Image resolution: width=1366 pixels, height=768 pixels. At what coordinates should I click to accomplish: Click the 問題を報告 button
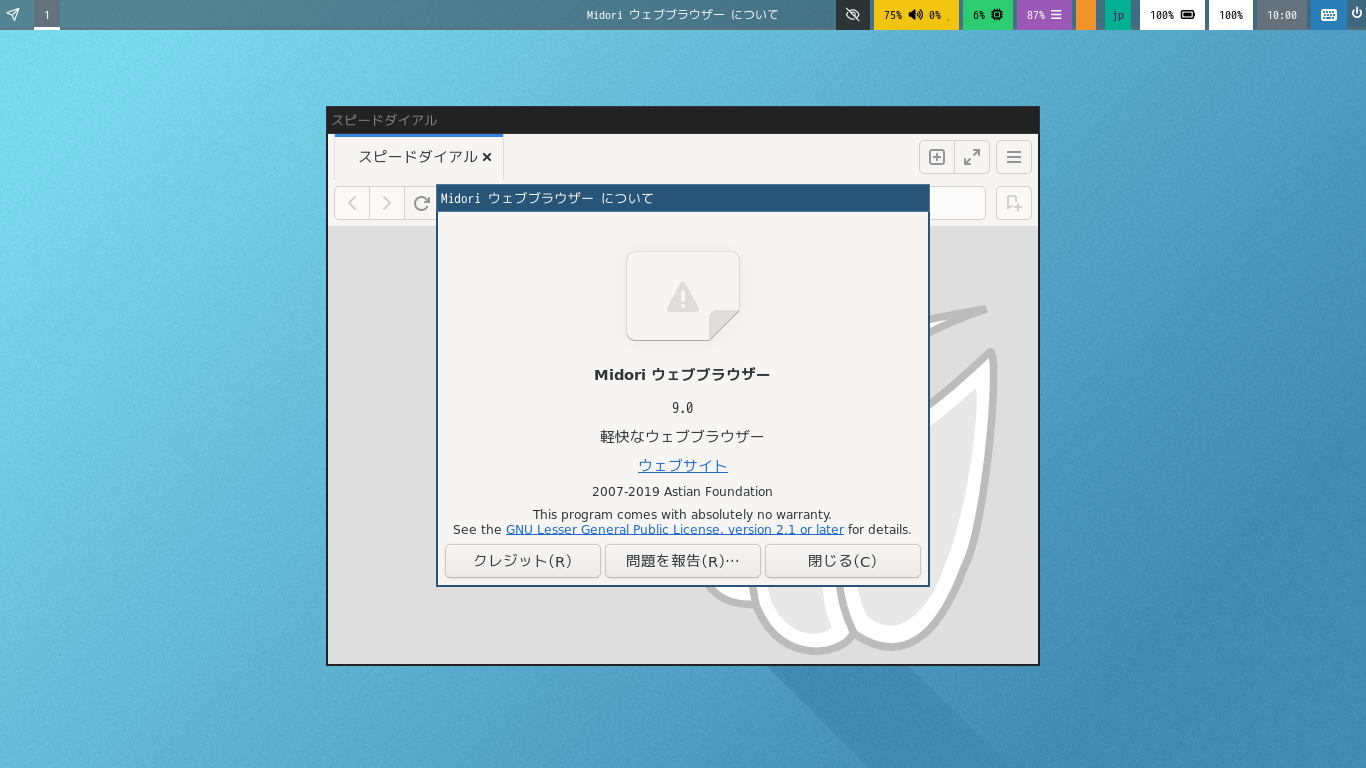683,561
